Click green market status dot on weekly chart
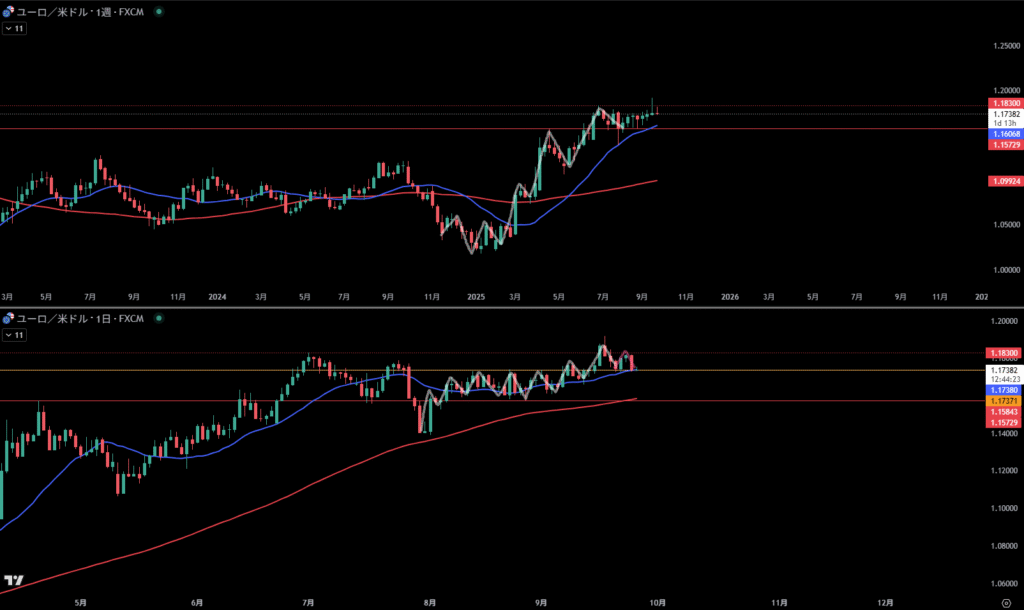 161,12
